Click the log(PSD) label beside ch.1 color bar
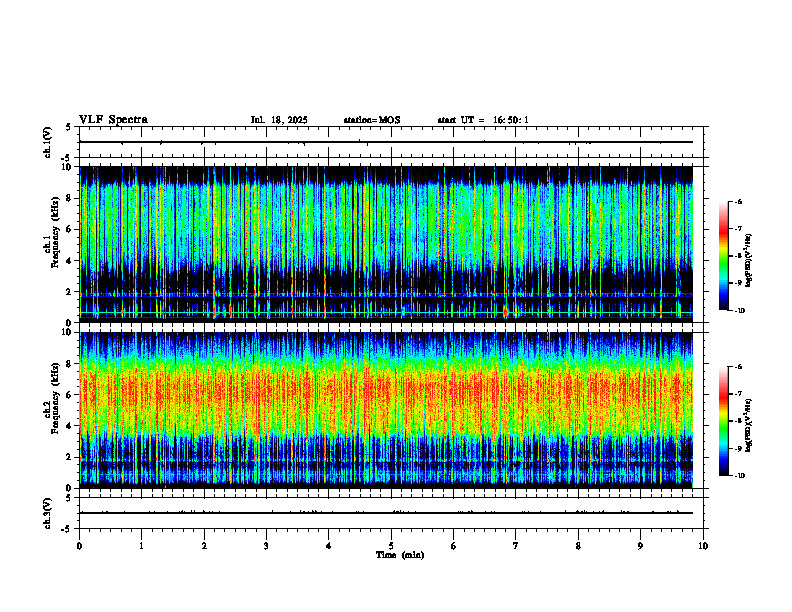Screen dimensions: 792x612 (x=749, y=261)
